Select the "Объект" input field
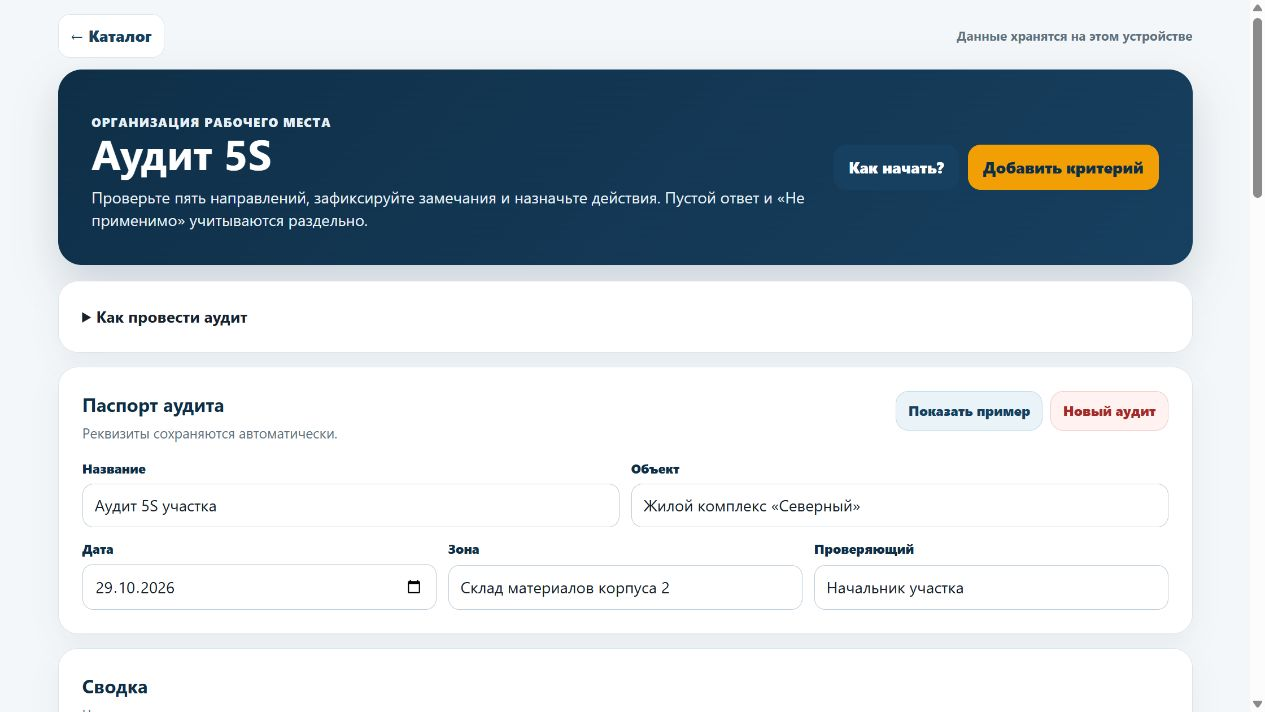Image resolution: width=1265 pixels, height=712 pixels. [x=900, y=506]
